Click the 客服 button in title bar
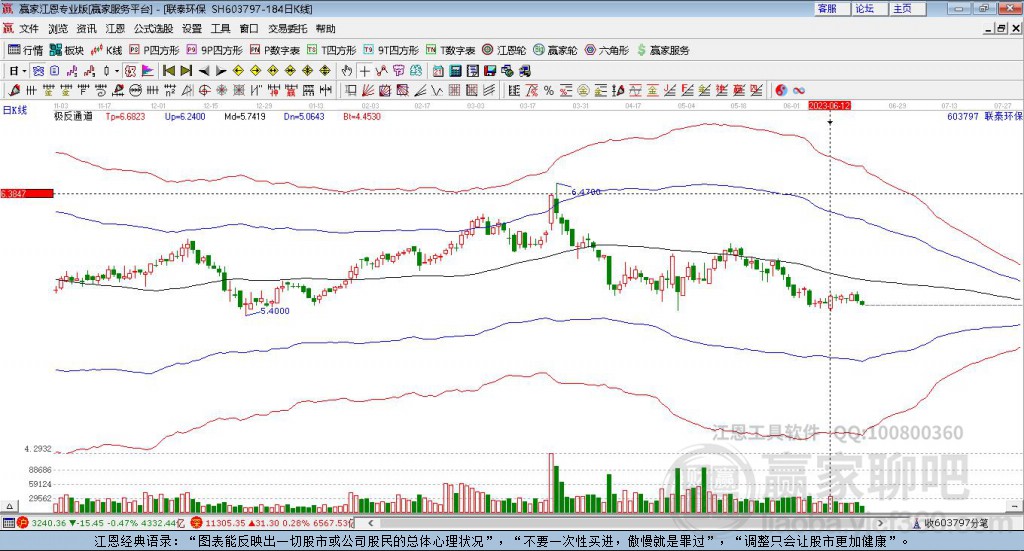Image resolution: width=1024 pixels, height=551 pixels. click(832, 8)
